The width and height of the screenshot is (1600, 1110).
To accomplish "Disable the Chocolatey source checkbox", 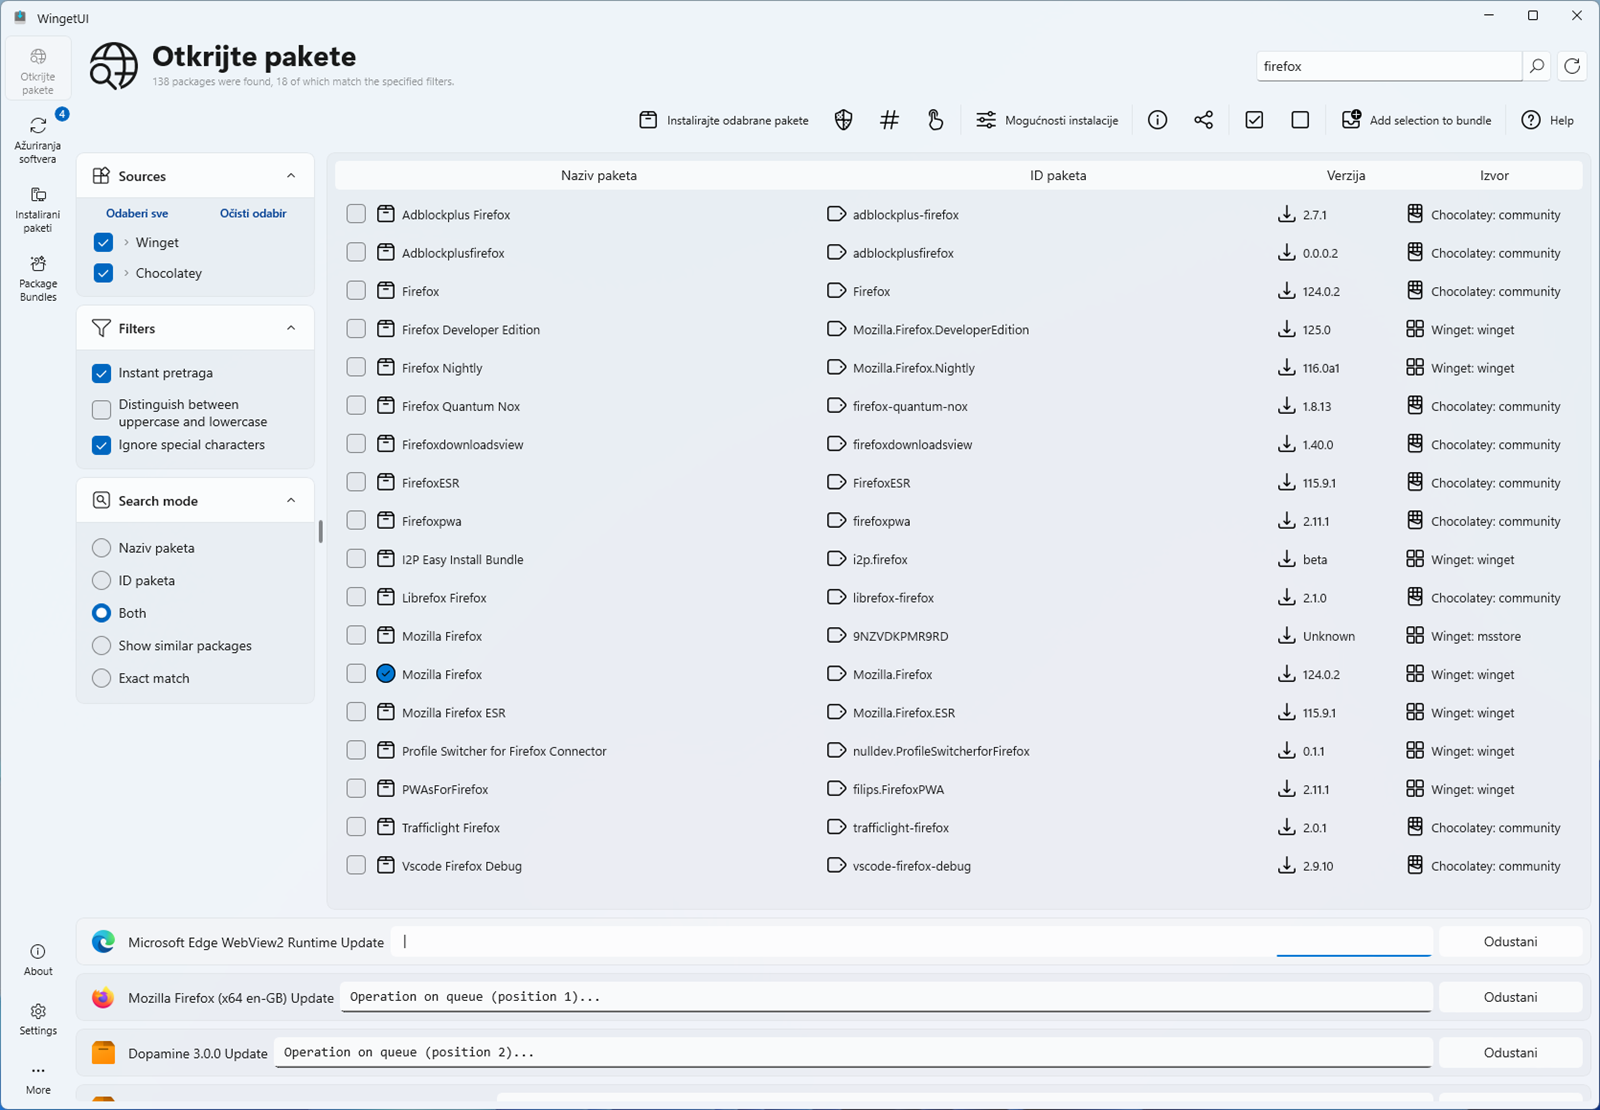I will [103, 273].
